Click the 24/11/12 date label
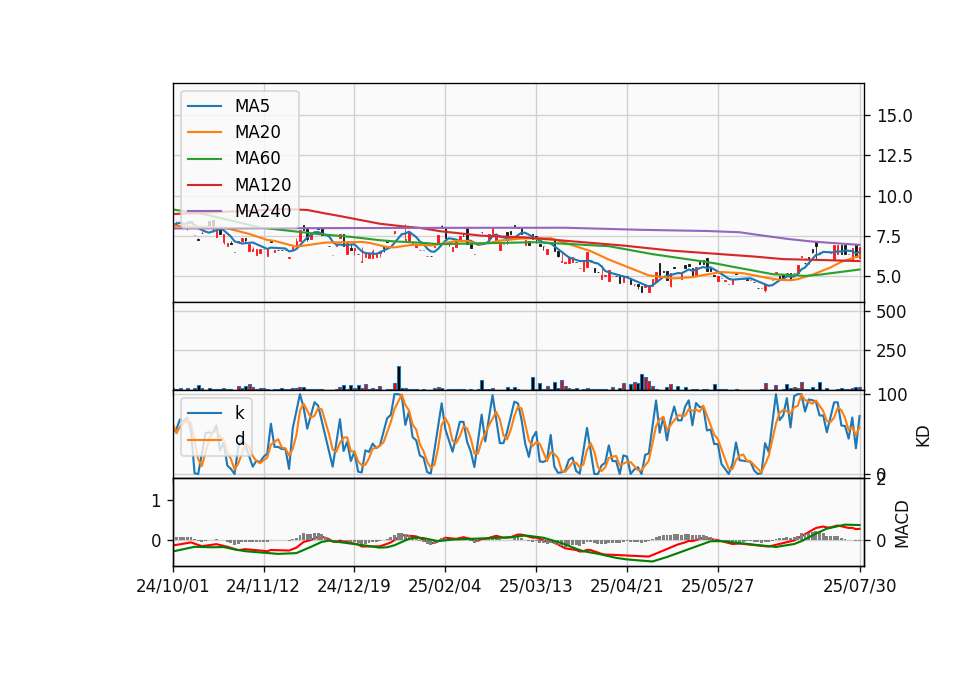Viewport: 960px width, 690px height. [x=263, y=586]
